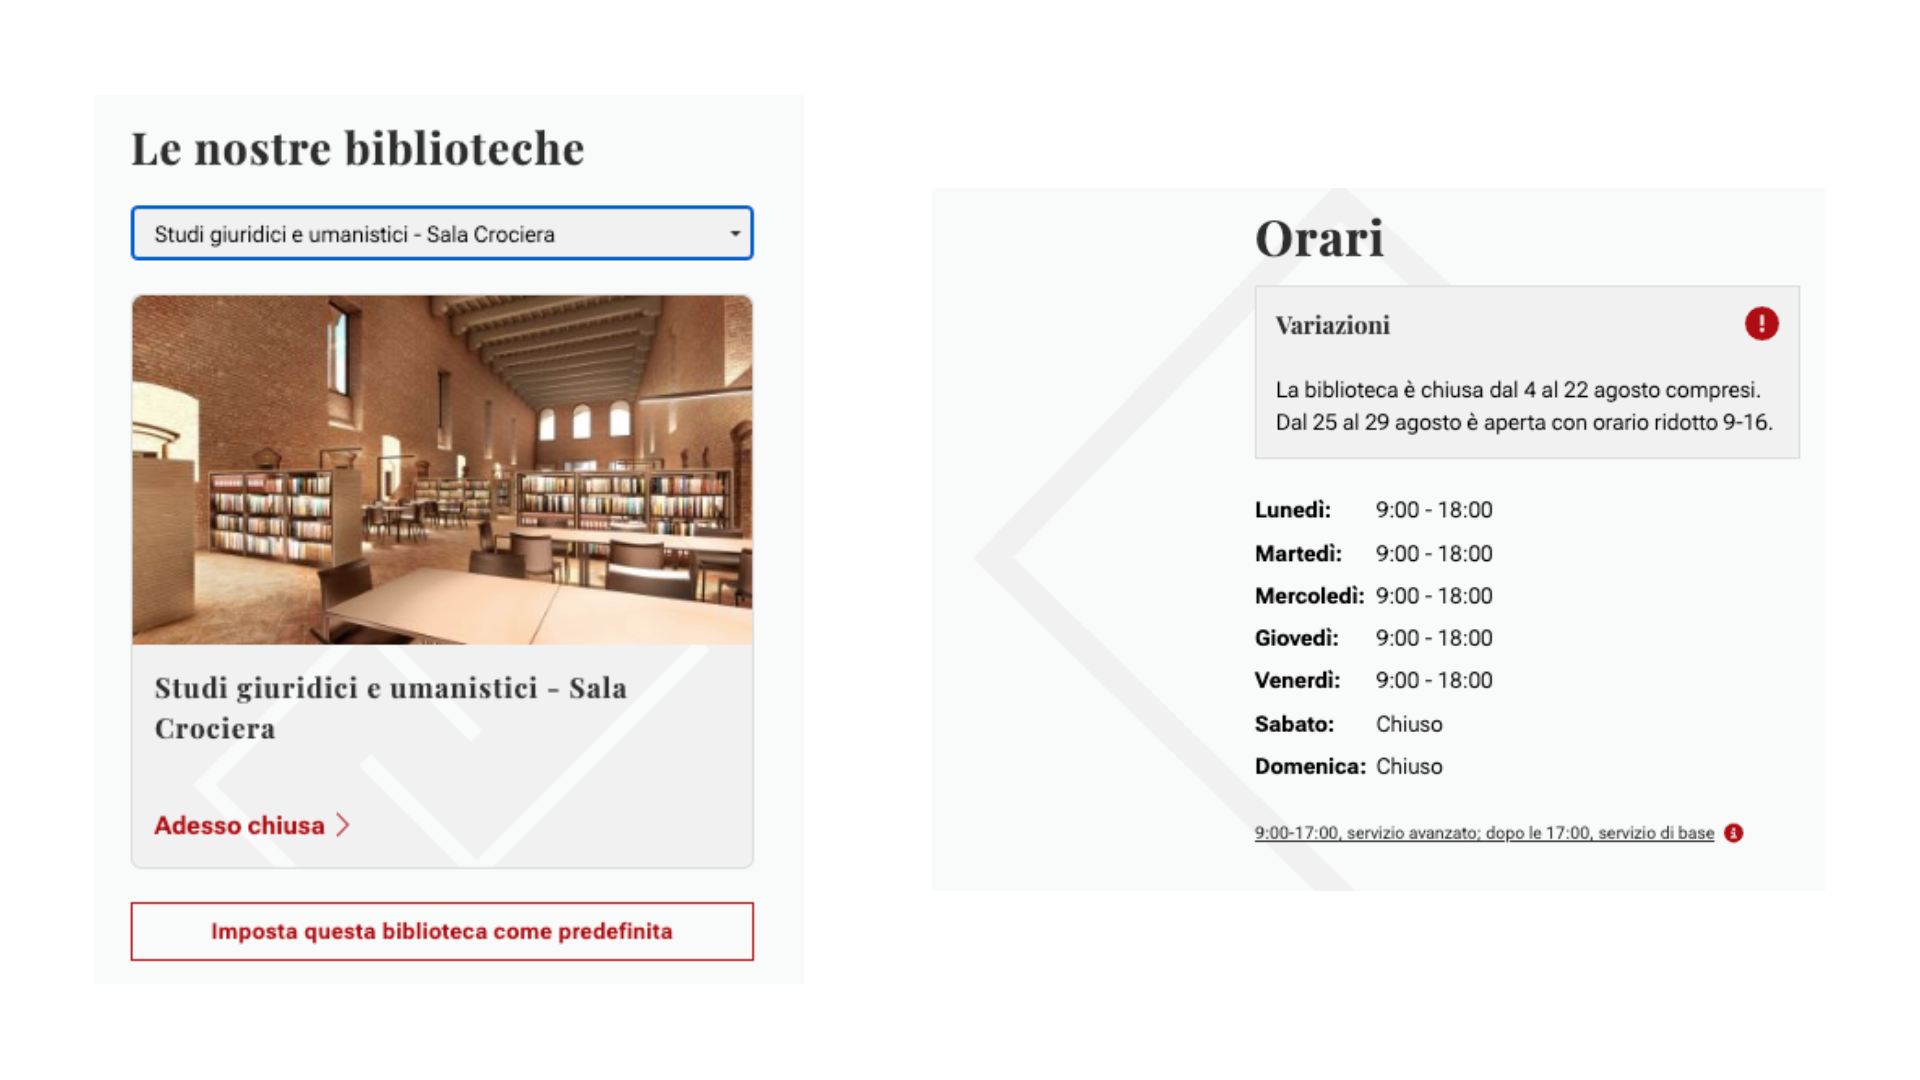Screen dimensions: 1920x1080
Task: Click the August closure notice text
Action: 1524,406
